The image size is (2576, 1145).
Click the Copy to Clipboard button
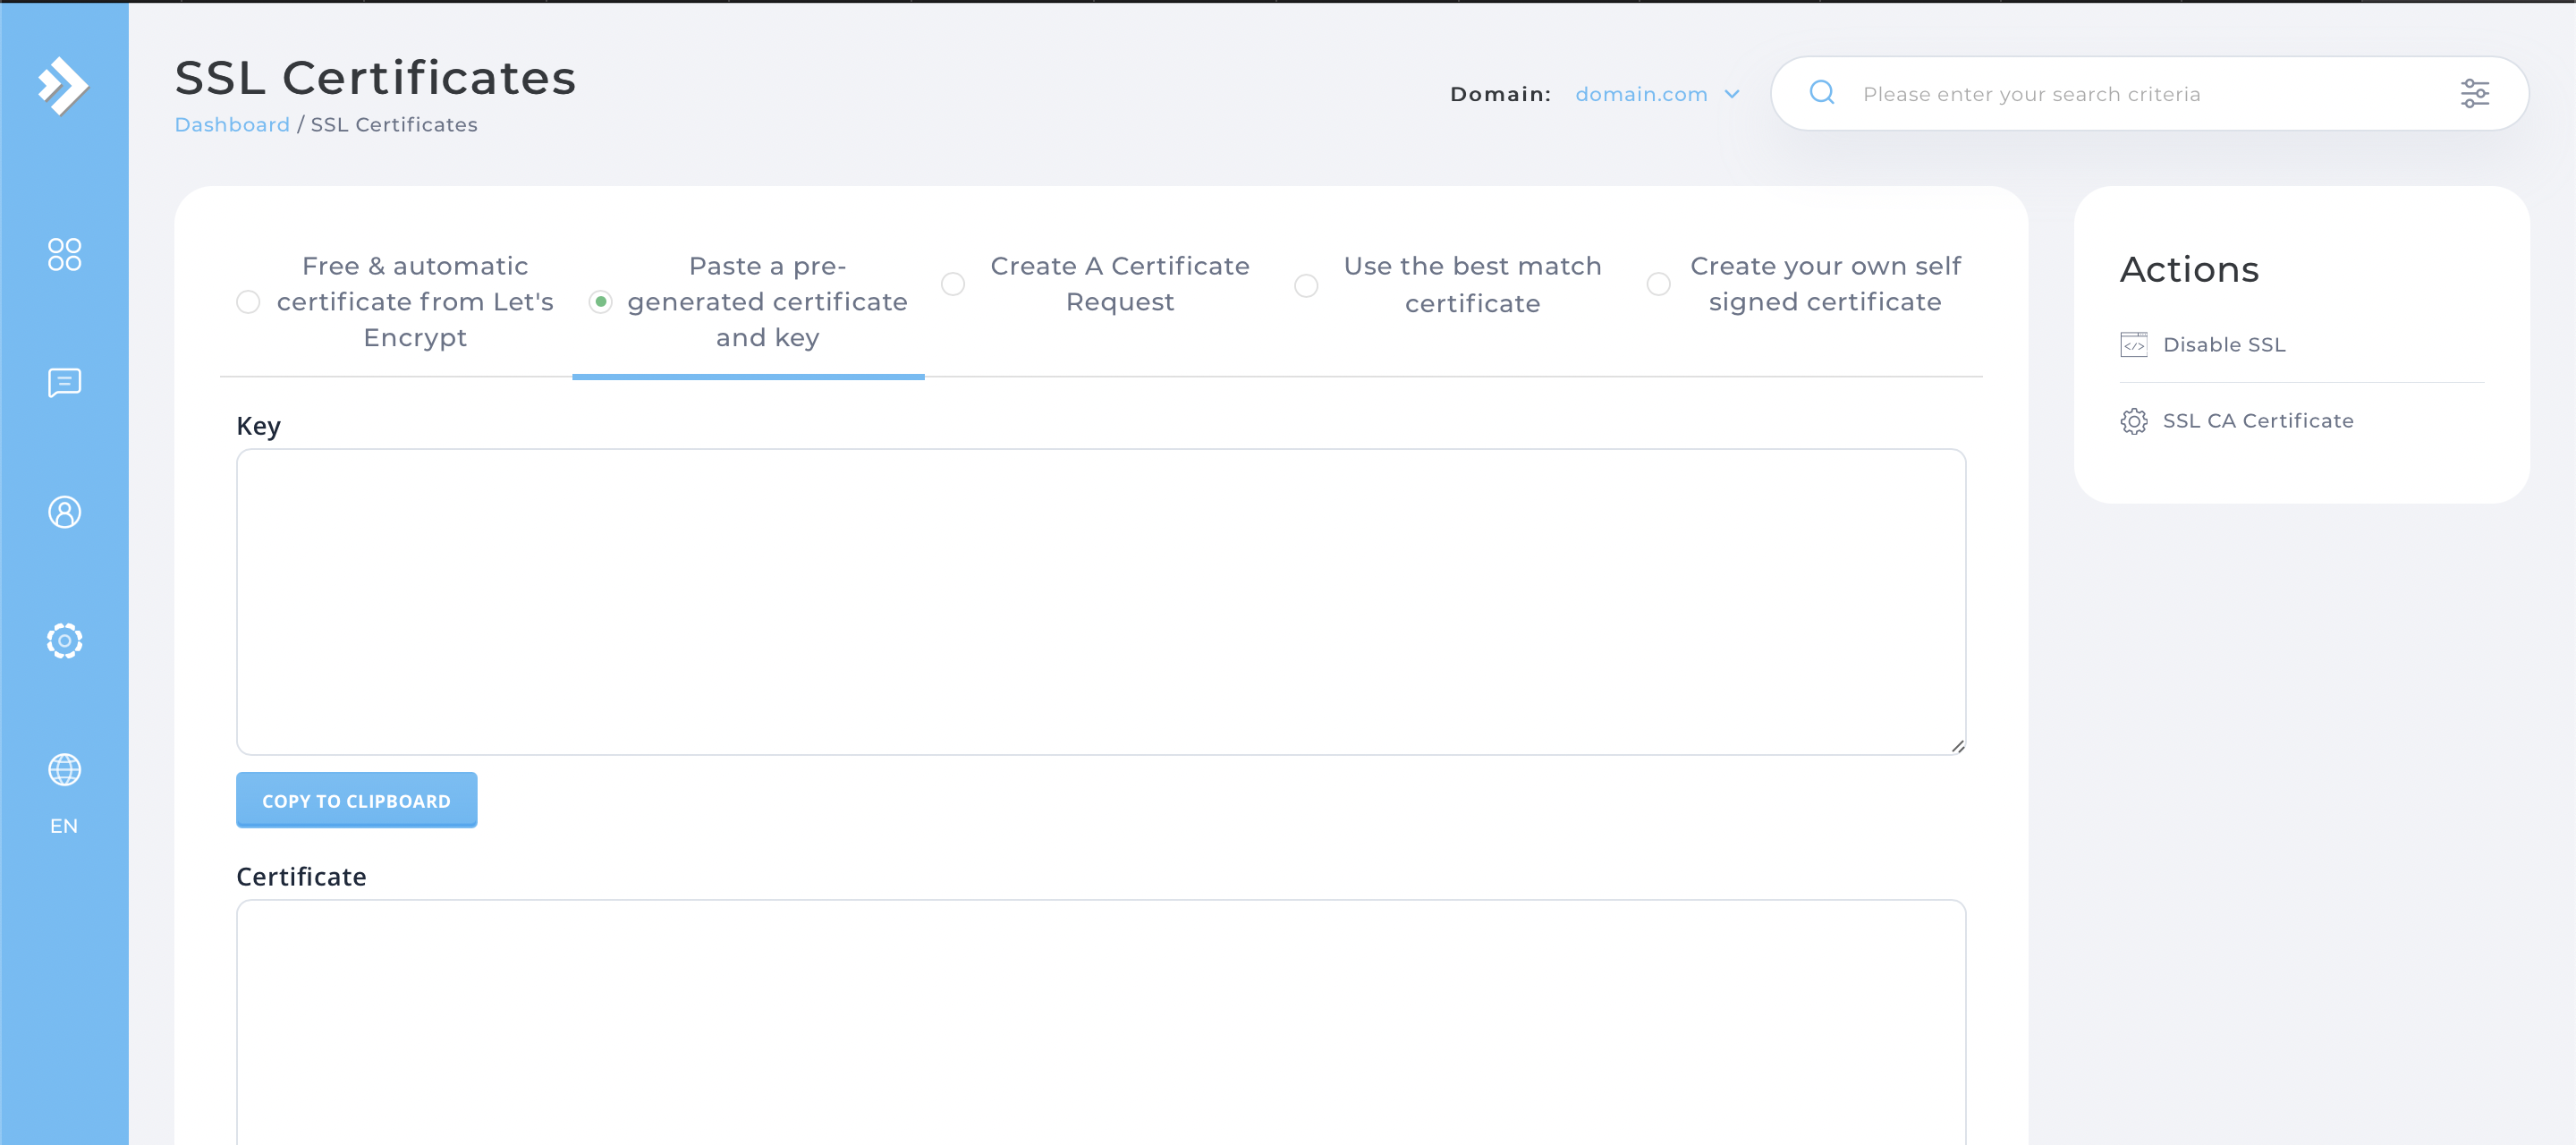[356, 800]
